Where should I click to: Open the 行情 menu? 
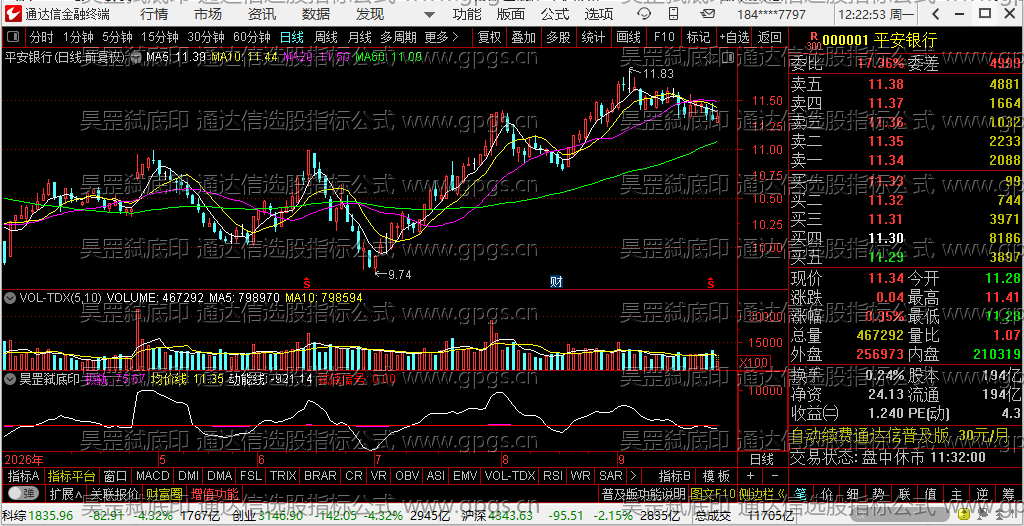(153, 14)
